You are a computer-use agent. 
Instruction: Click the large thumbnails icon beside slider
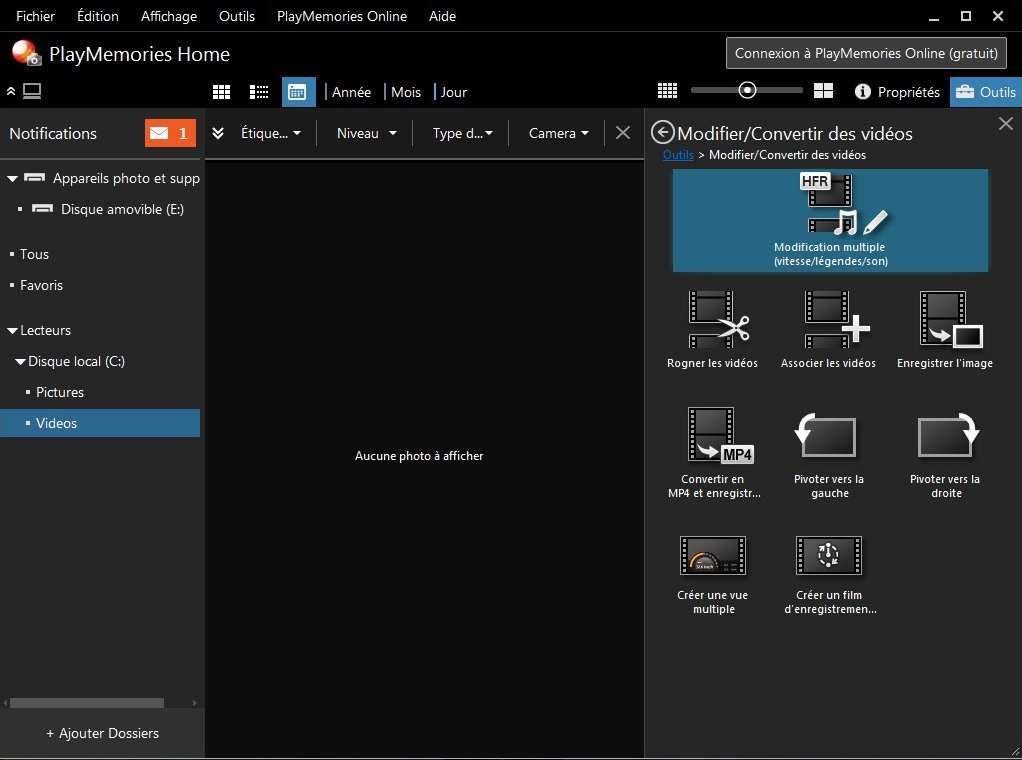tap(823, 91)
